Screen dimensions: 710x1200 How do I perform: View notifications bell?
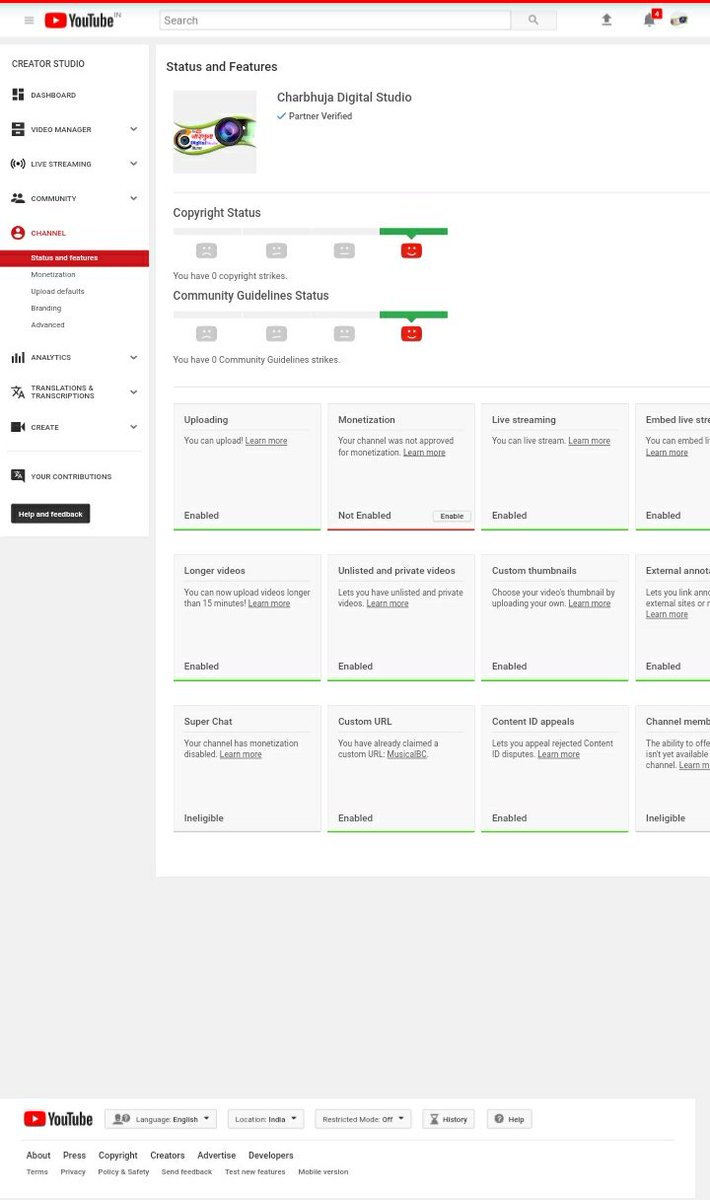(x=649, y=20)
